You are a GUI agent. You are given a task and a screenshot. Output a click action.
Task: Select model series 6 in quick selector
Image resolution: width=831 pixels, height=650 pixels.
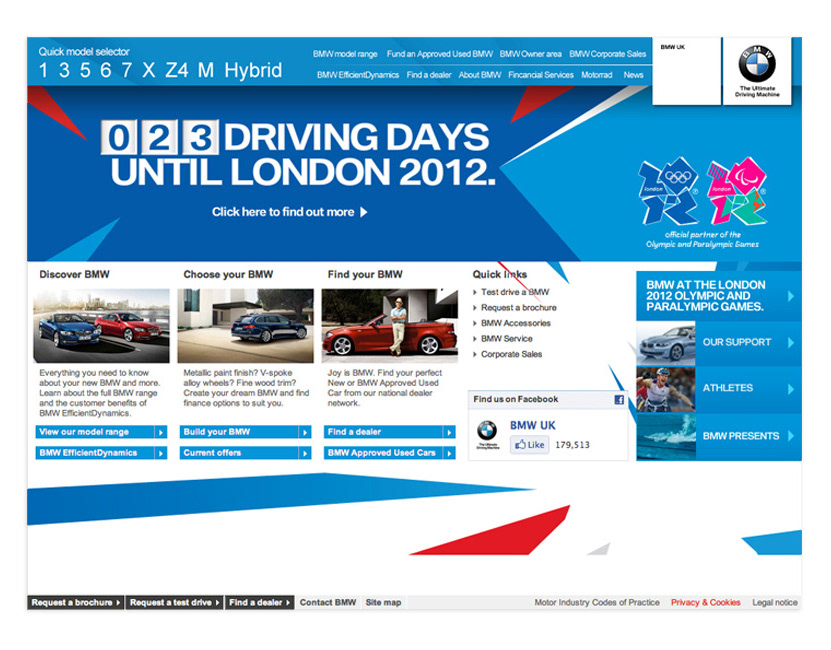(106, 70)
